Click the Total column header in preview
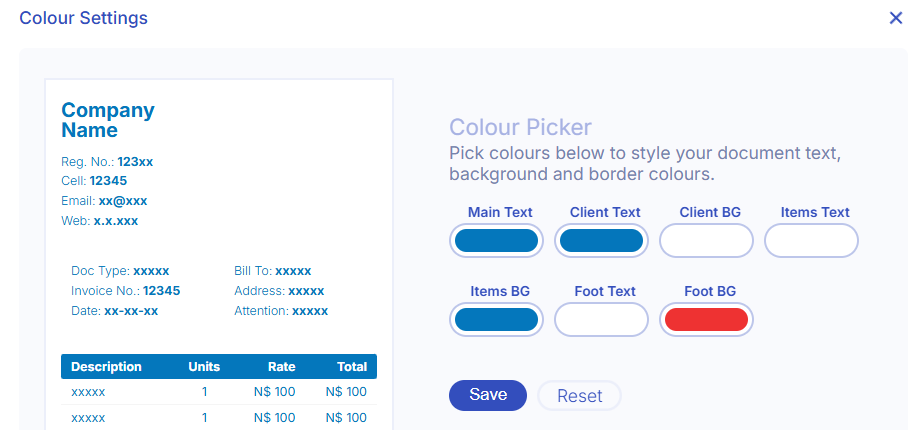 351,366
